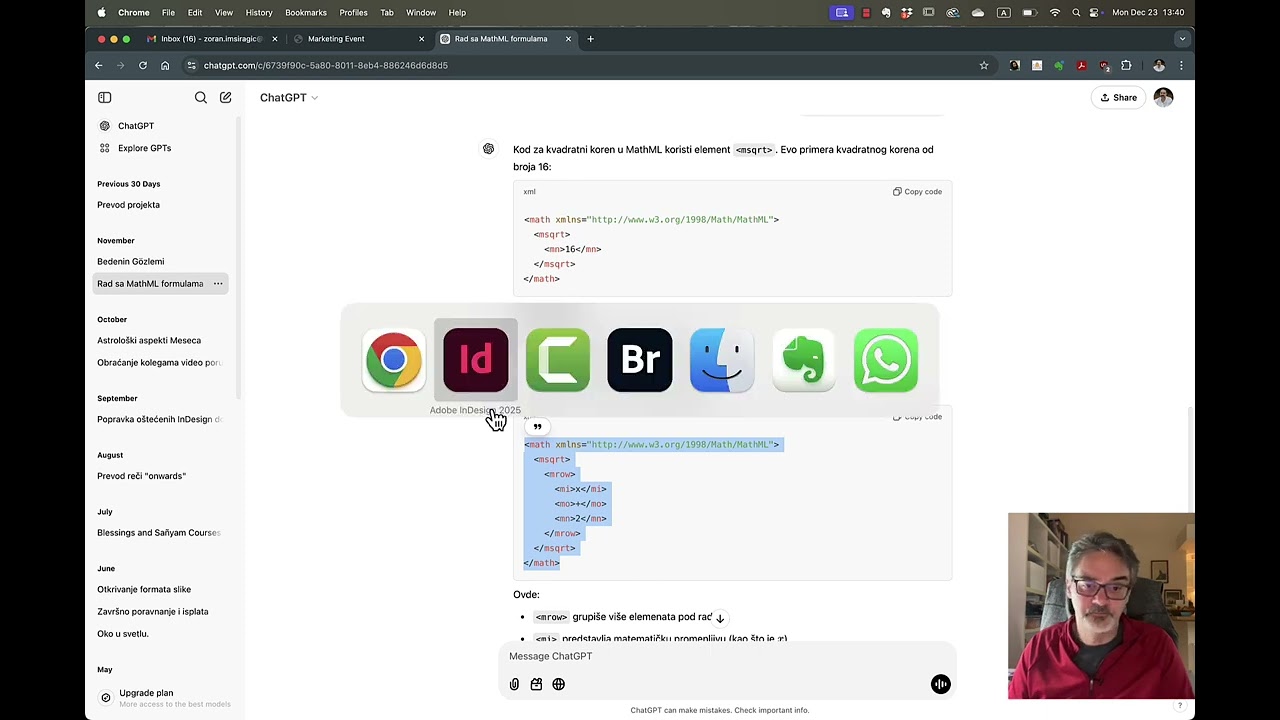Open the profiles dropdown via Zoran's avatar
Viewport: 1280px width, 720px height.
1158,65
